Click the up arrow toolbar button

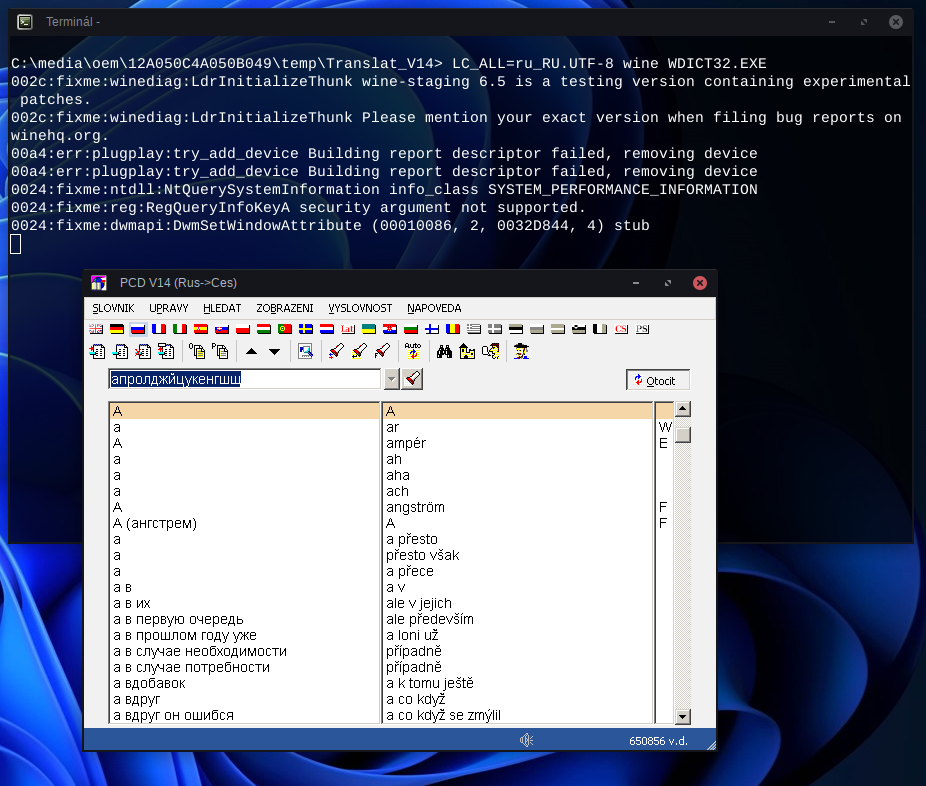252,352
